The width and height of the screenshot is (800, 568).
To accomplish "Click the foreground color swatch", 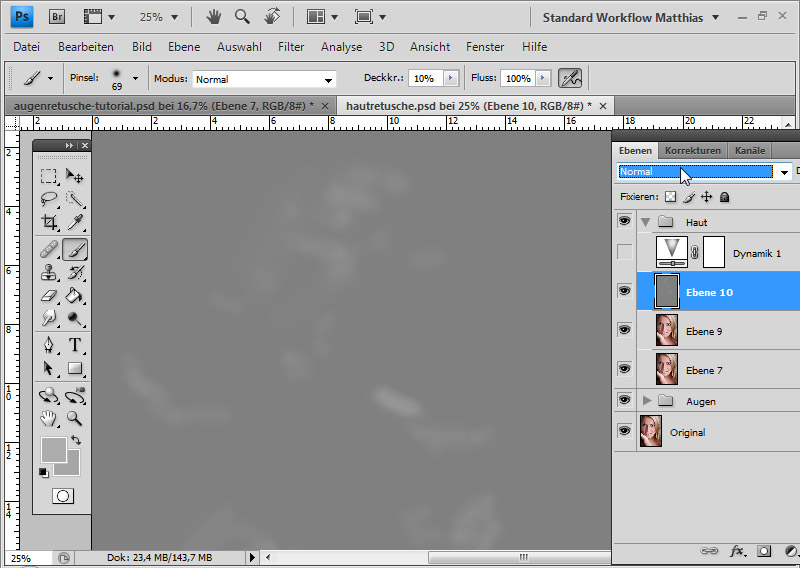I will tap(53, 450).
